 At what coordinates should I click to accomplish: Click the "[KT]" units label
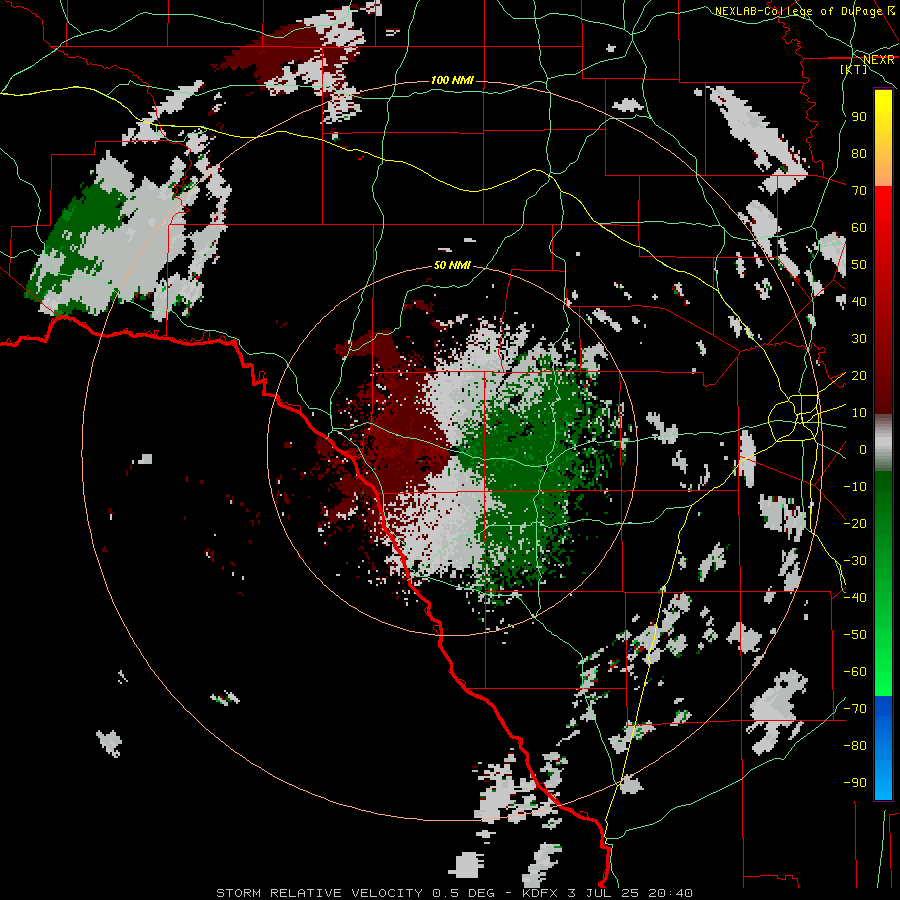(x=854, y=69)
